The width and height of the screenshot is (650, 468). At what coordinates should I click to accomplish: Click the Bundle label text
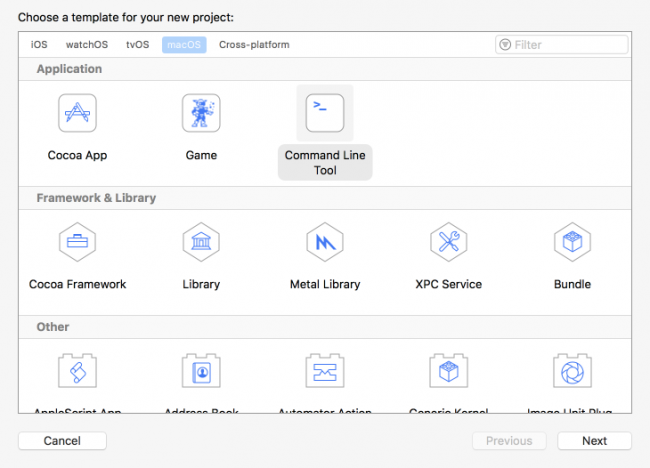(x=572, y=284)
